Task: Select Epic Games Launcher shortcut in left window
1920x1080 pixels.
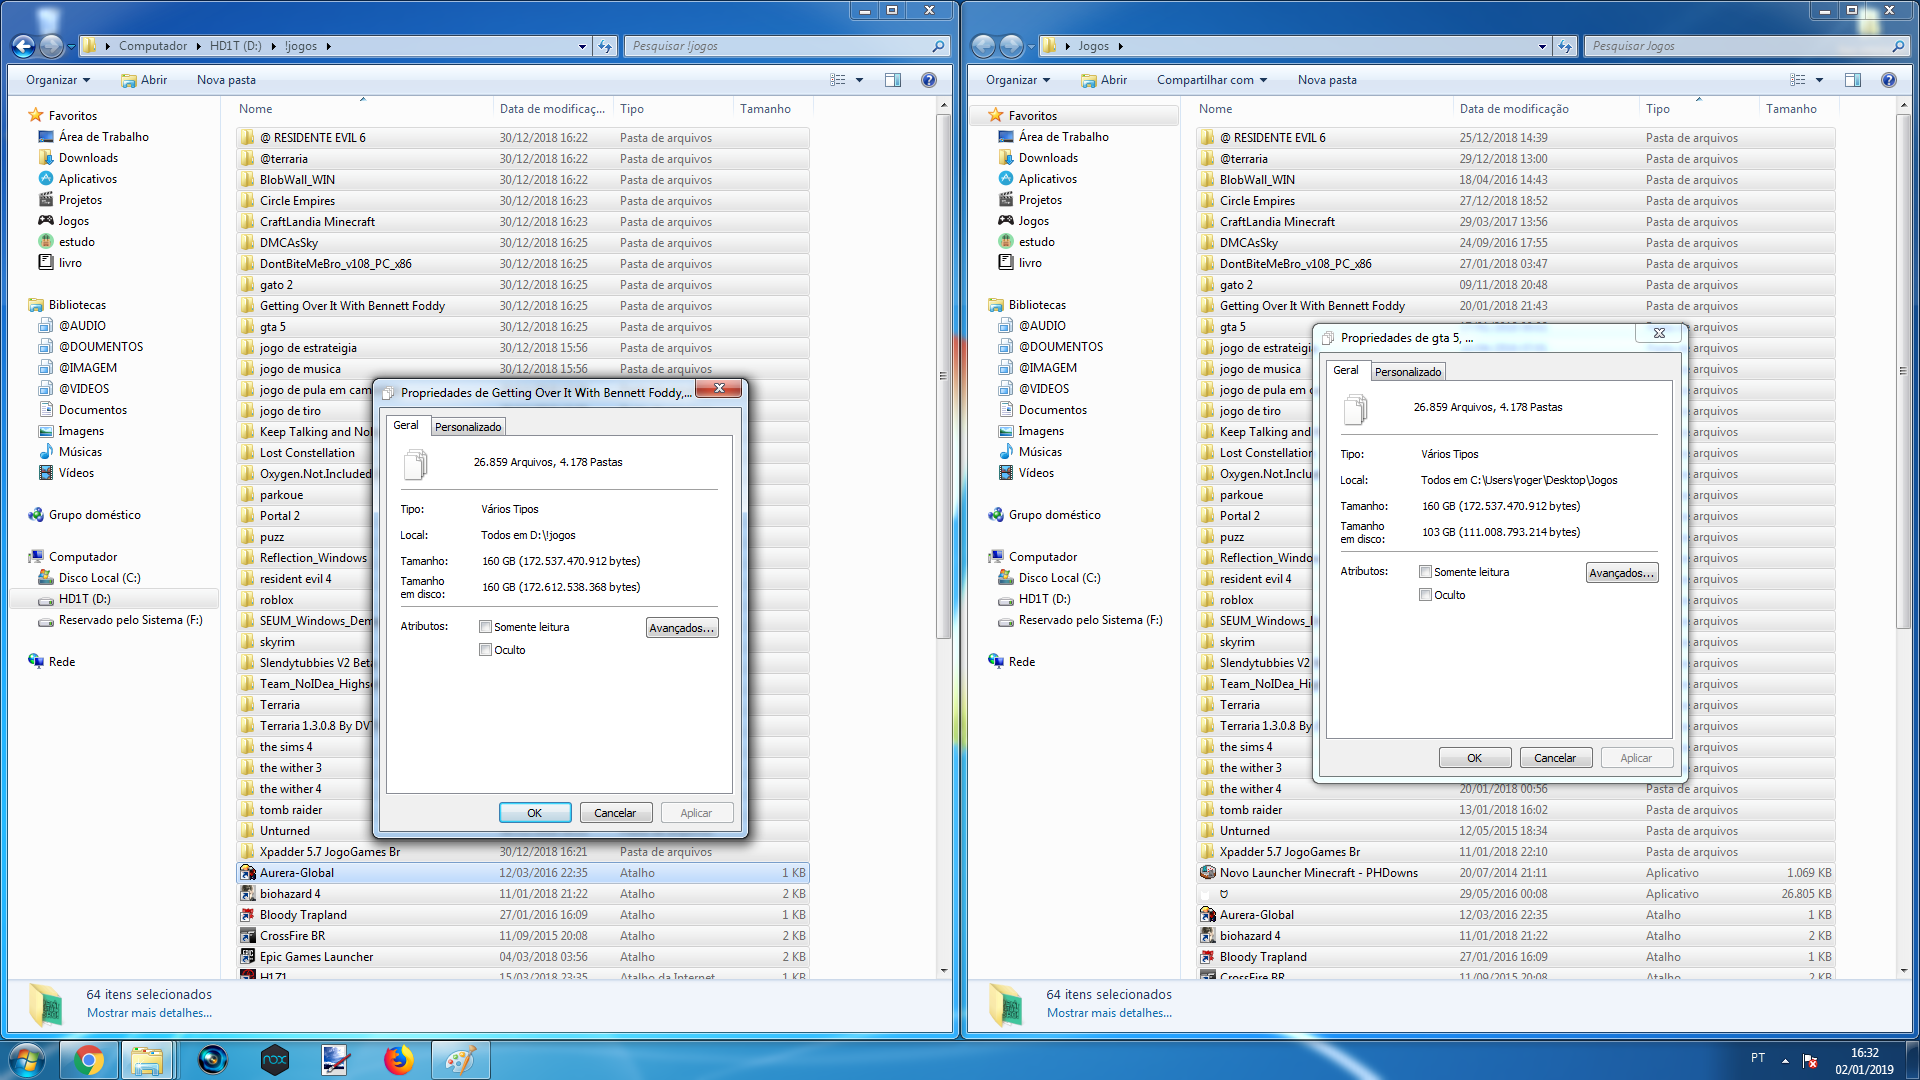Action: tap(523, 957)
